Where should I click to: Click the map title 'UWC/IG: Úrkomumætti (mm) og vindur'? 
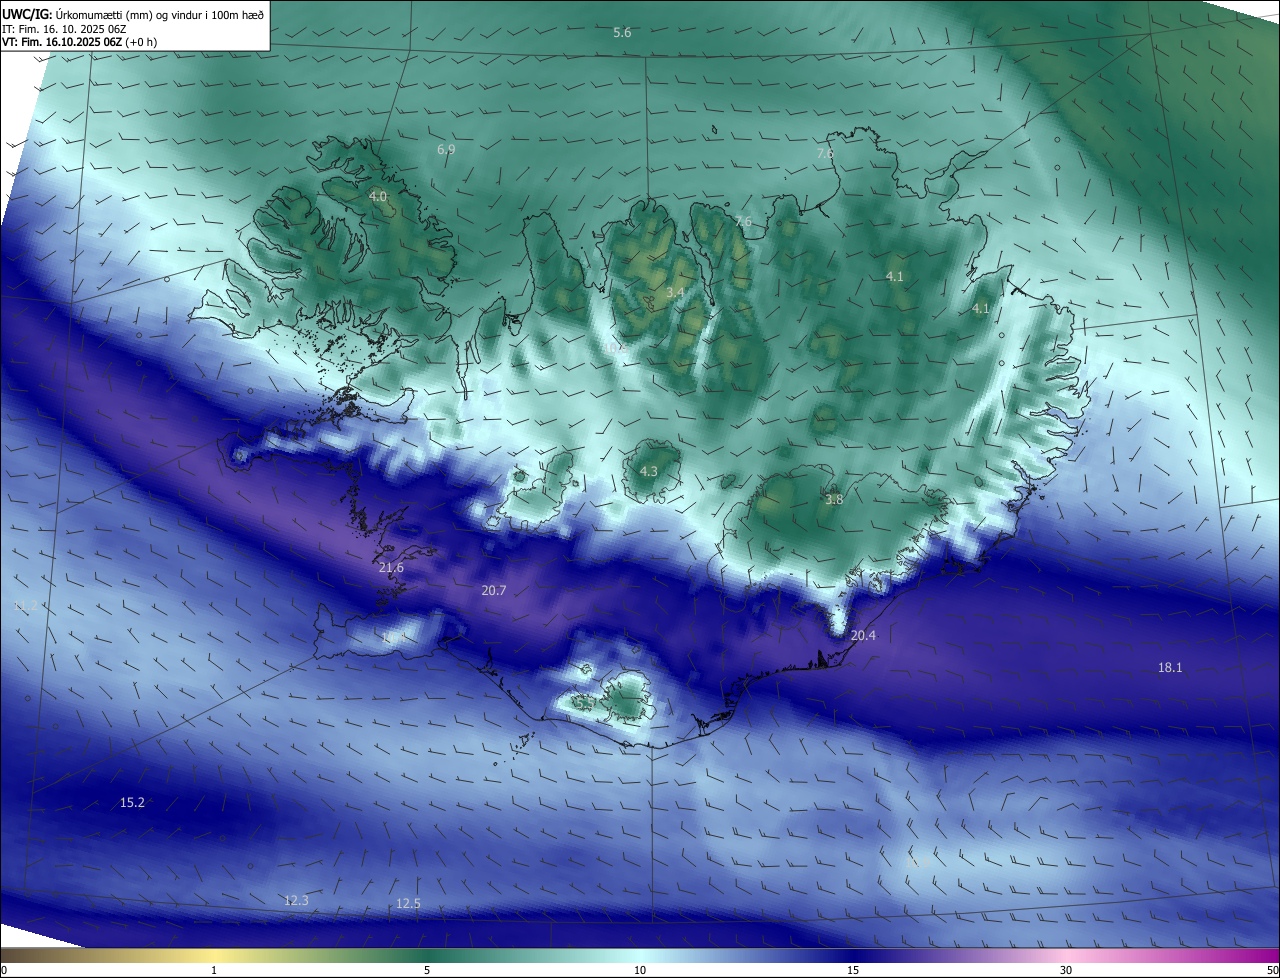coord(133,15)
